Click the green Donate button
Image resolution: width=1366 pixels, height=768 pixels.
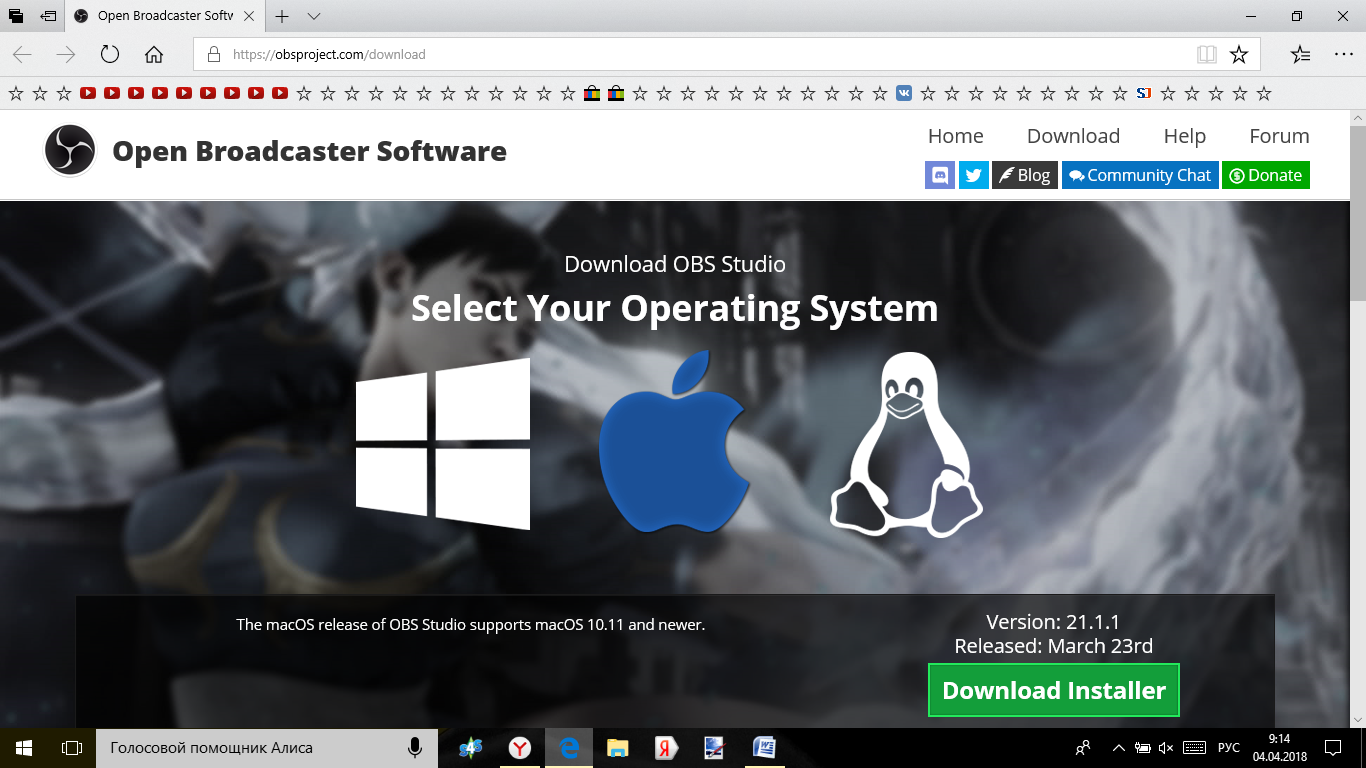1265,175
